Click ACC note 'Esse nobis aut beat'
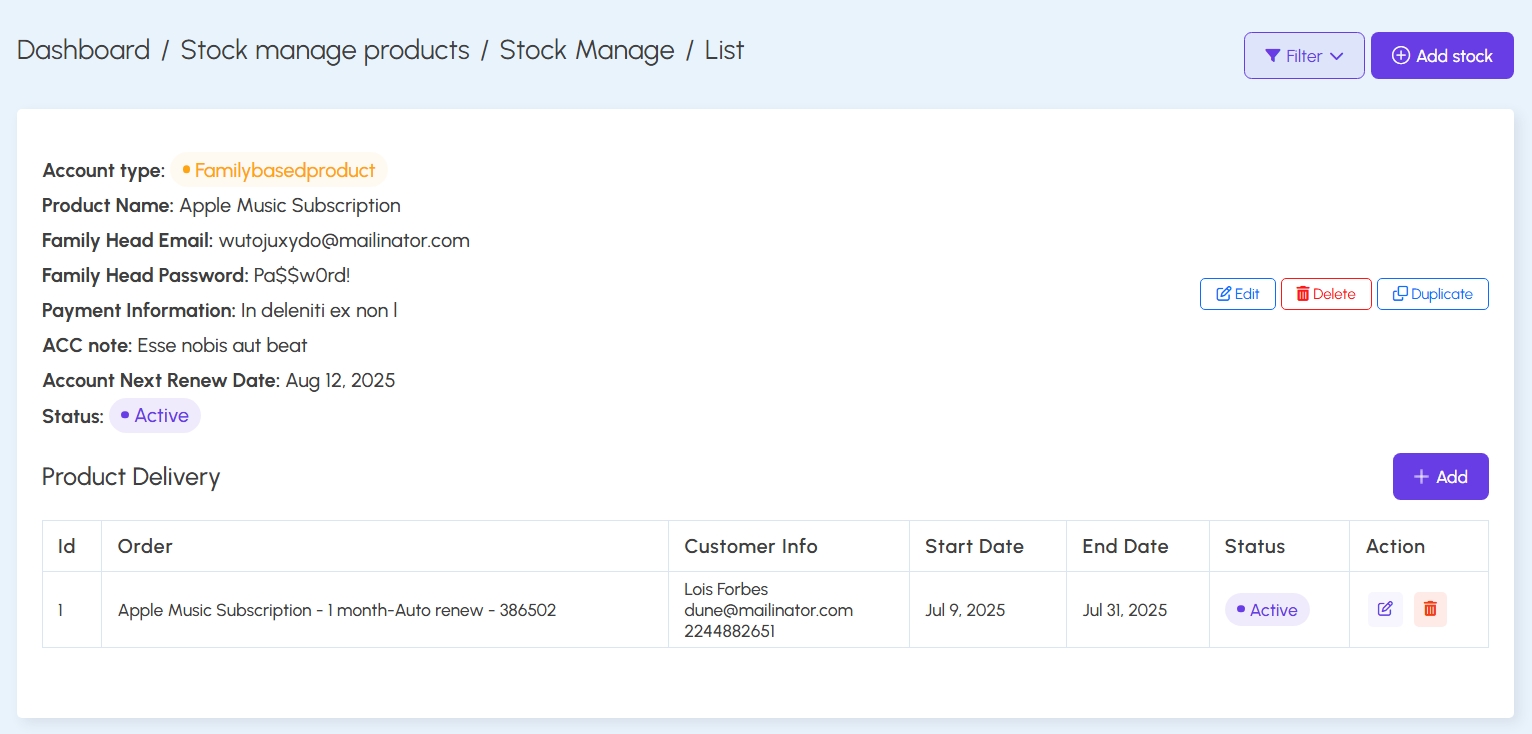Image resolution: width=1532 pixels, height=734 pixels. (x=222, y=346)
